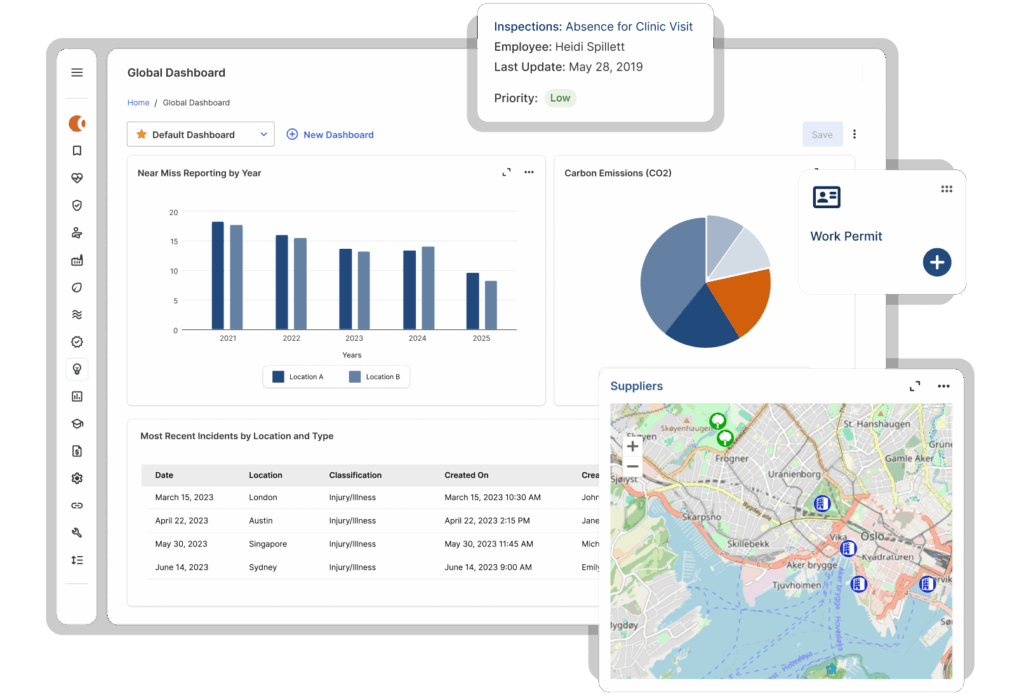The width and height of the screenshot is (1024, 695).
Task: Open the three-dot menu on Near Miss Reporting card
Action: tap(529, 172)
